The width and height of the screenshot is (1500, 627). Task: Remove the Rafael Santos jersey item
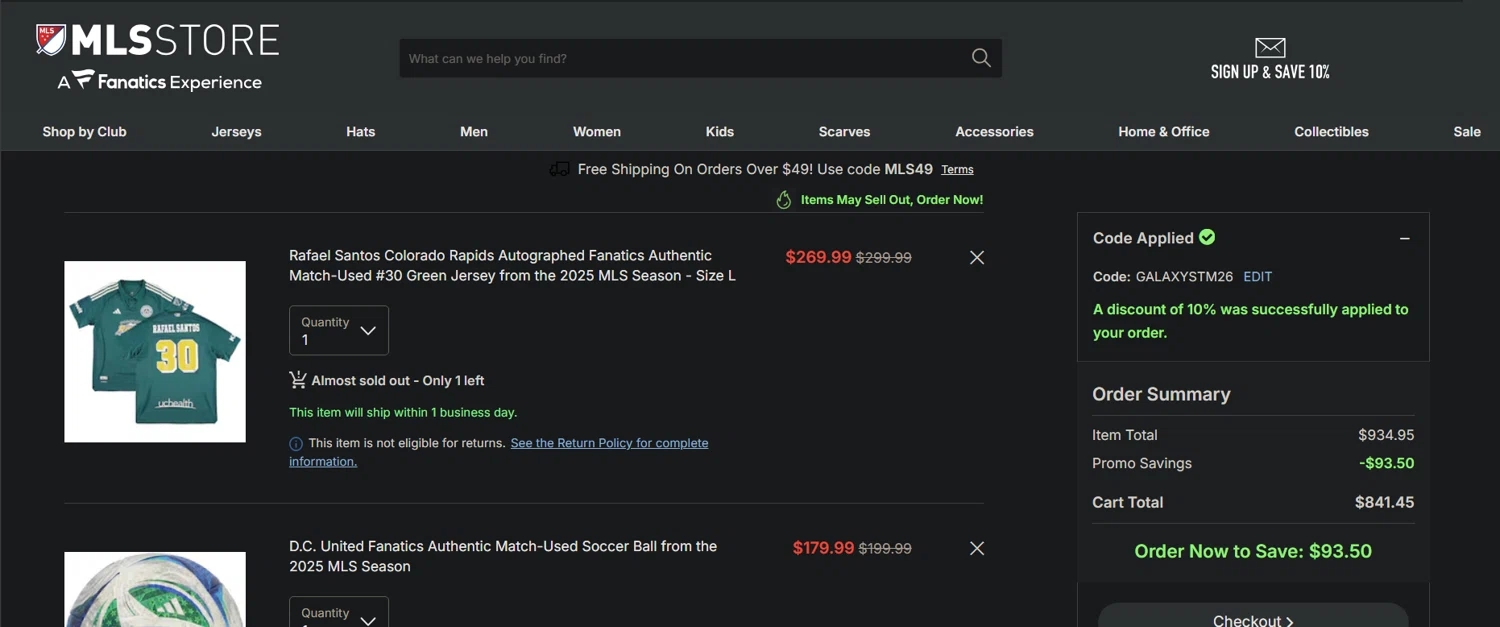[977, 258]
